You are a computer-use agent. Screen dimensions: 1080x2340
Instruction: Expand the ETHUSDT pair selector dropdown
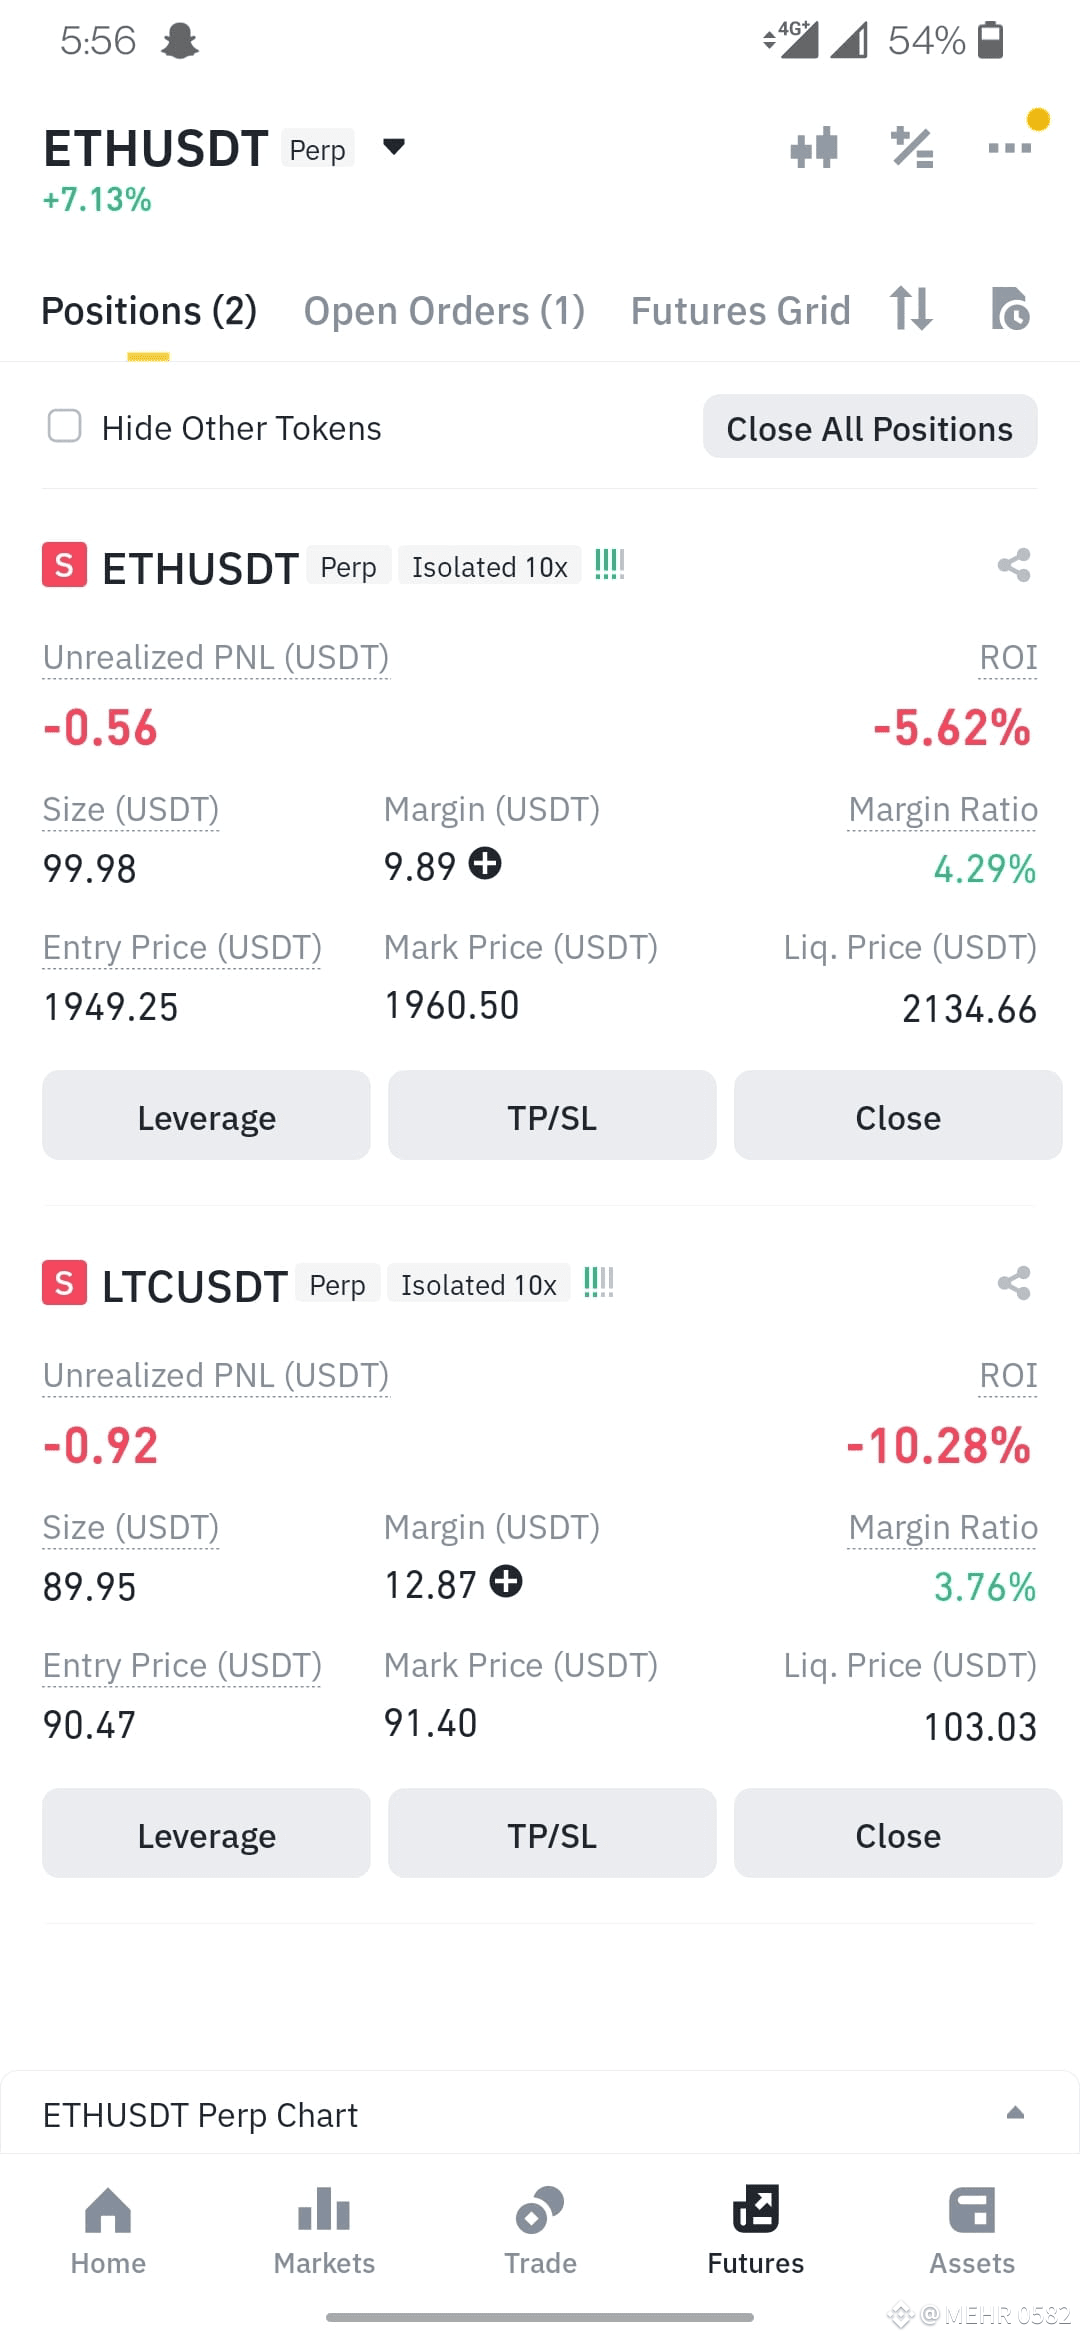coord(394,148)
